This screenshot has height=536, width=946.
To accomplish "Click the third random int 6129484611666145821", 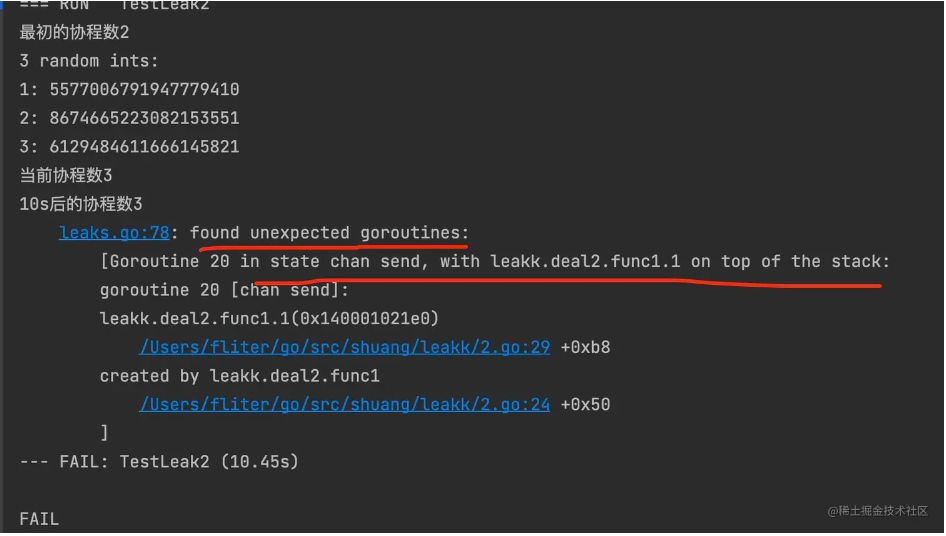I will pos(144,147).
